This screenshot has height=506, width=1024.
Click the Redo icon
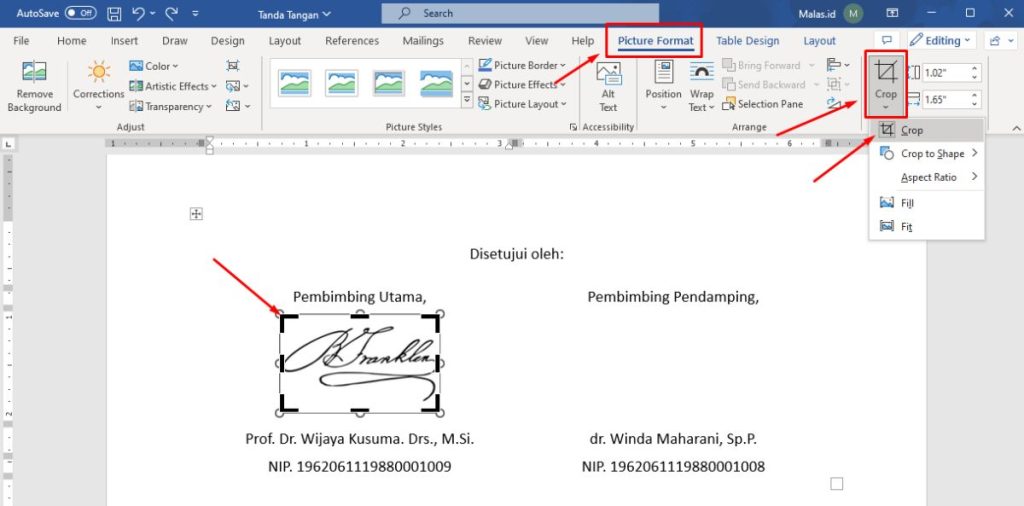[x=171, y=13]
